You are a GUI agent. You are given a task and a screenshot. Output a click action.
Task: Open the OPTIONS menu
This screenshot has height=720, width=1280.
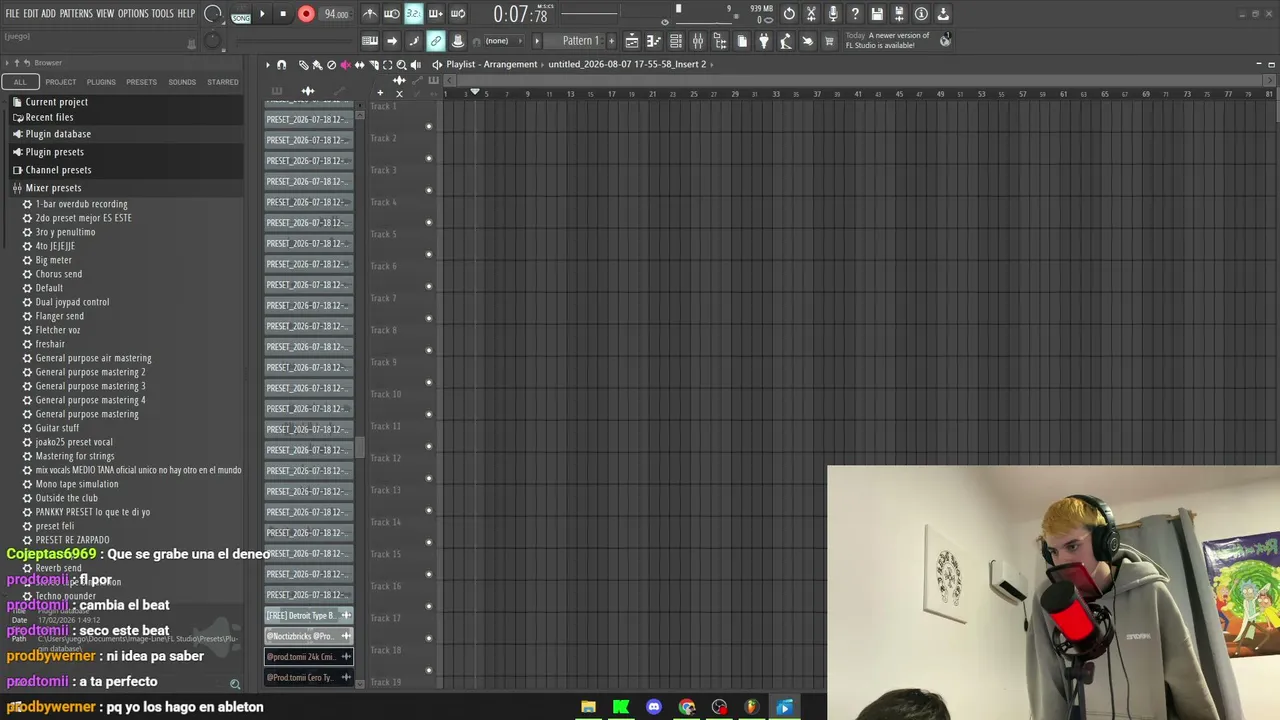[x=133, y=14]
